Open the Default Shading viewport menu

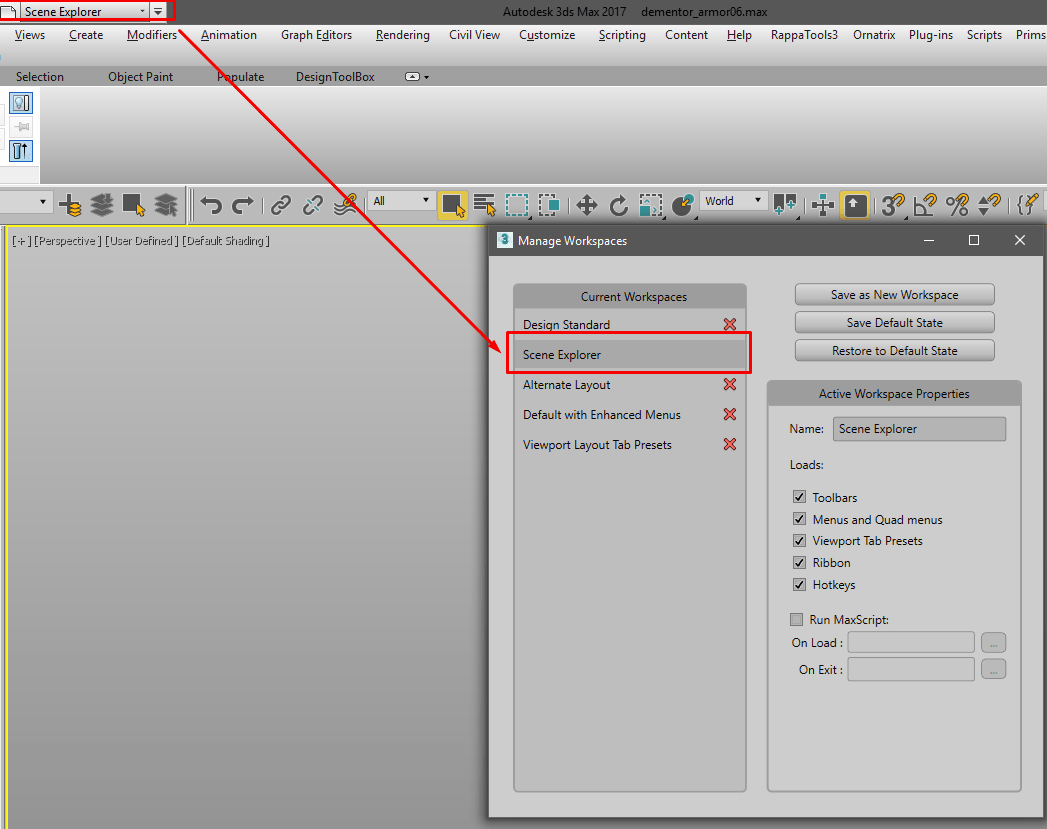tap(226, 241)
